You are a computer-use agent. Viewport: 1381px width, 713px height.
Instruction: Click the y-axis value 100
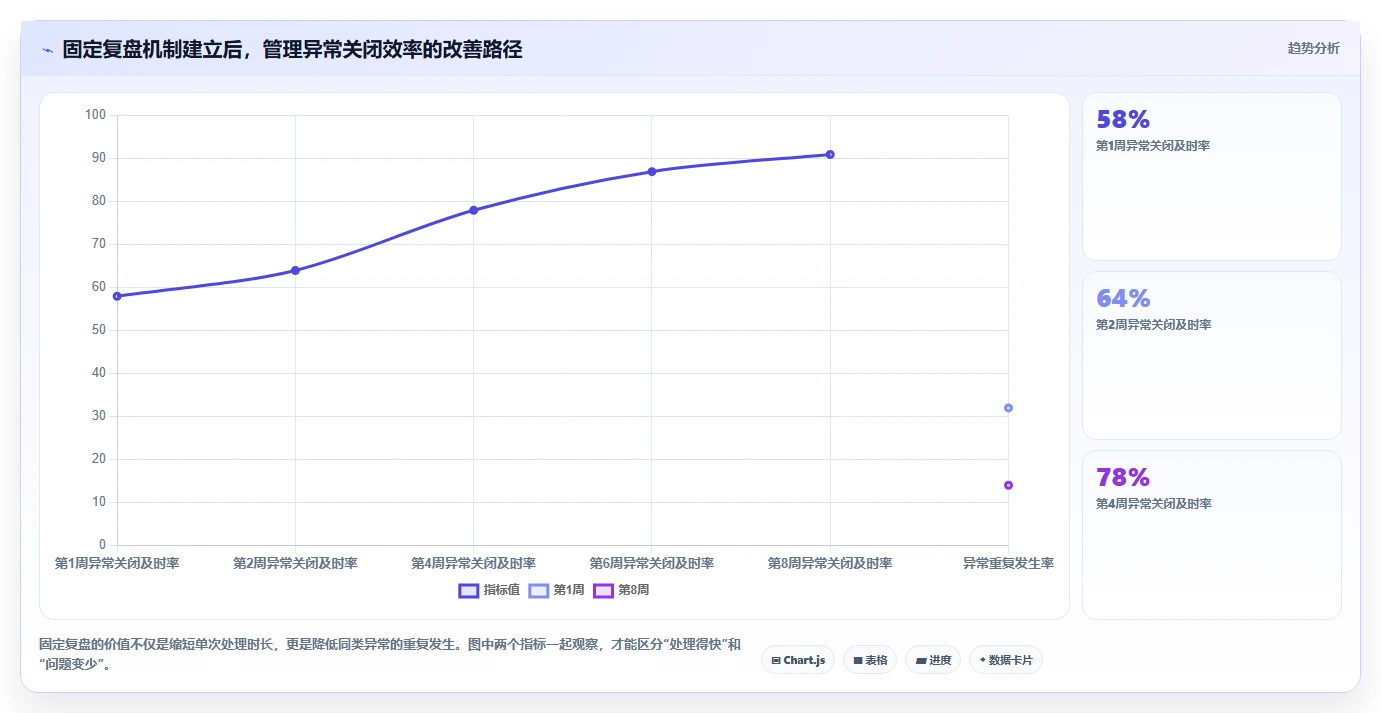pos(95,115)
